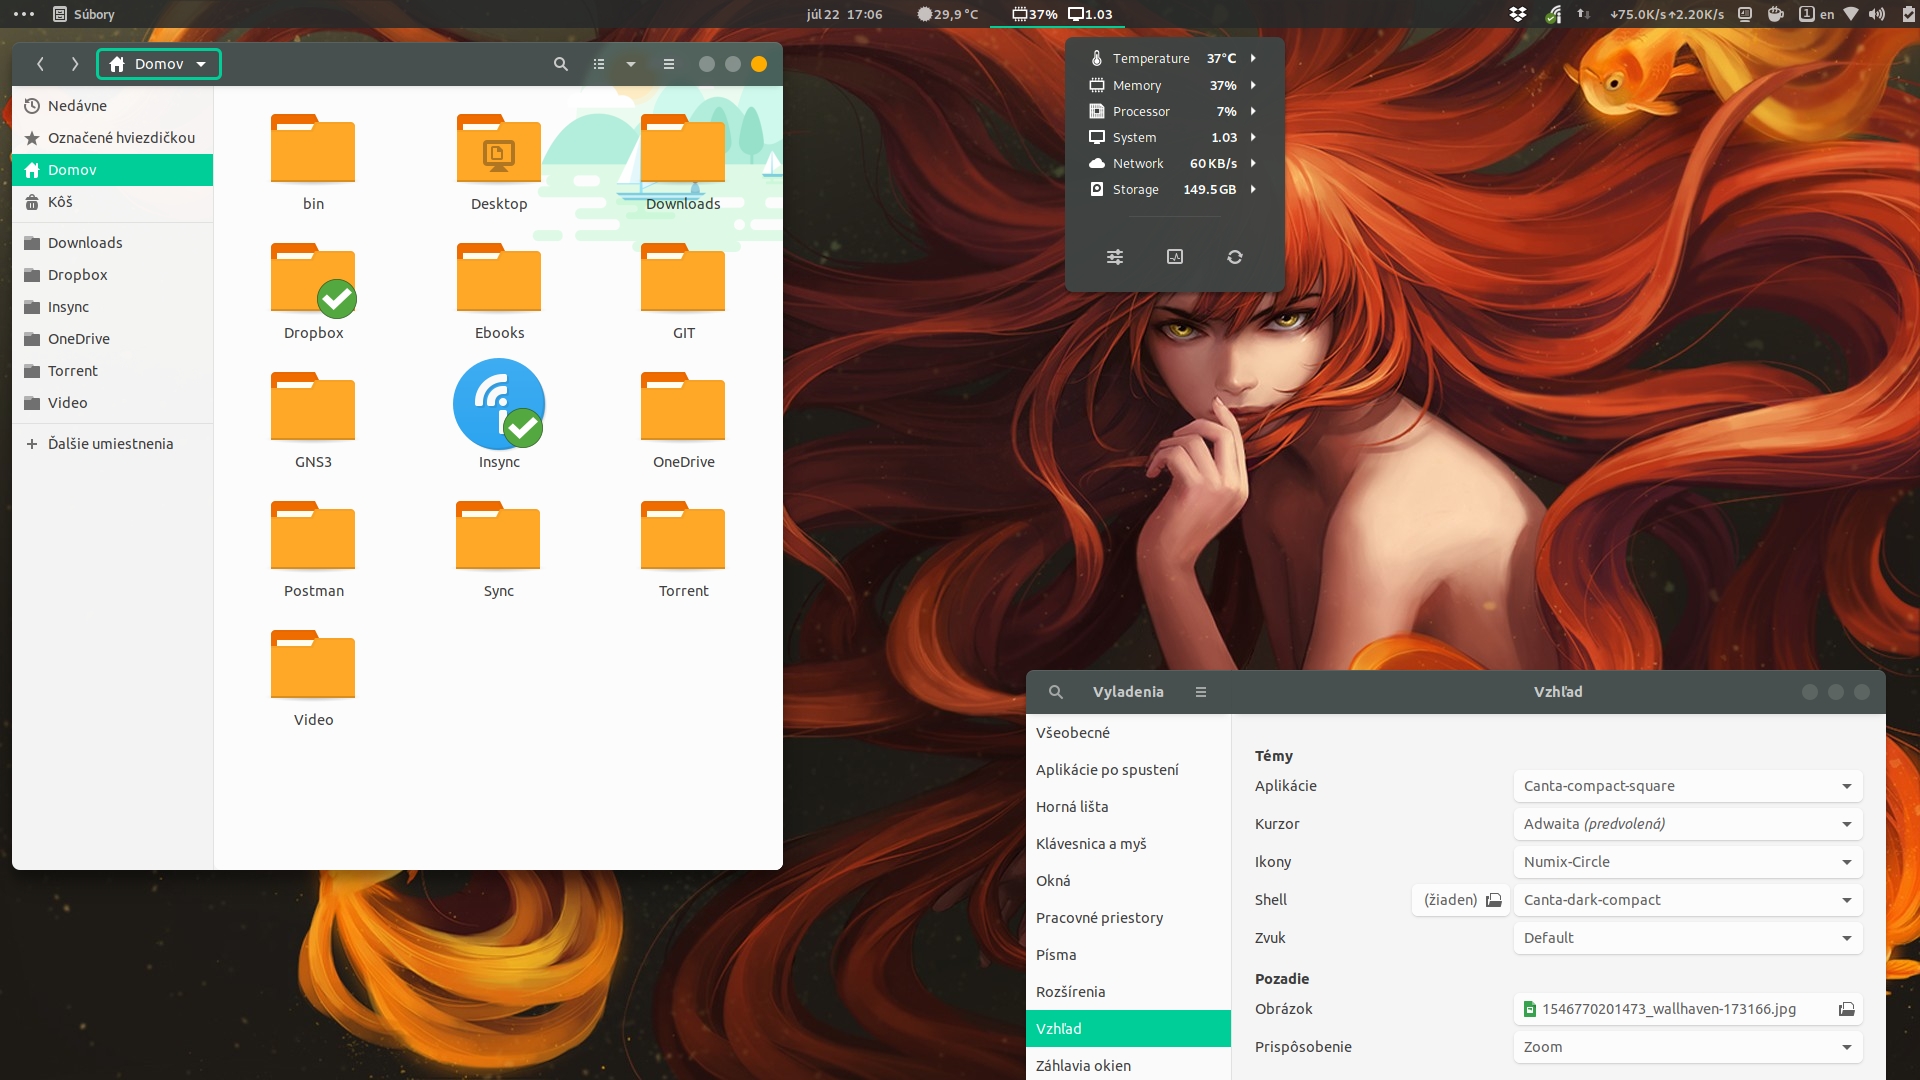
Task: Select the Dropbox folder with the checkmark
Action: 313,278
